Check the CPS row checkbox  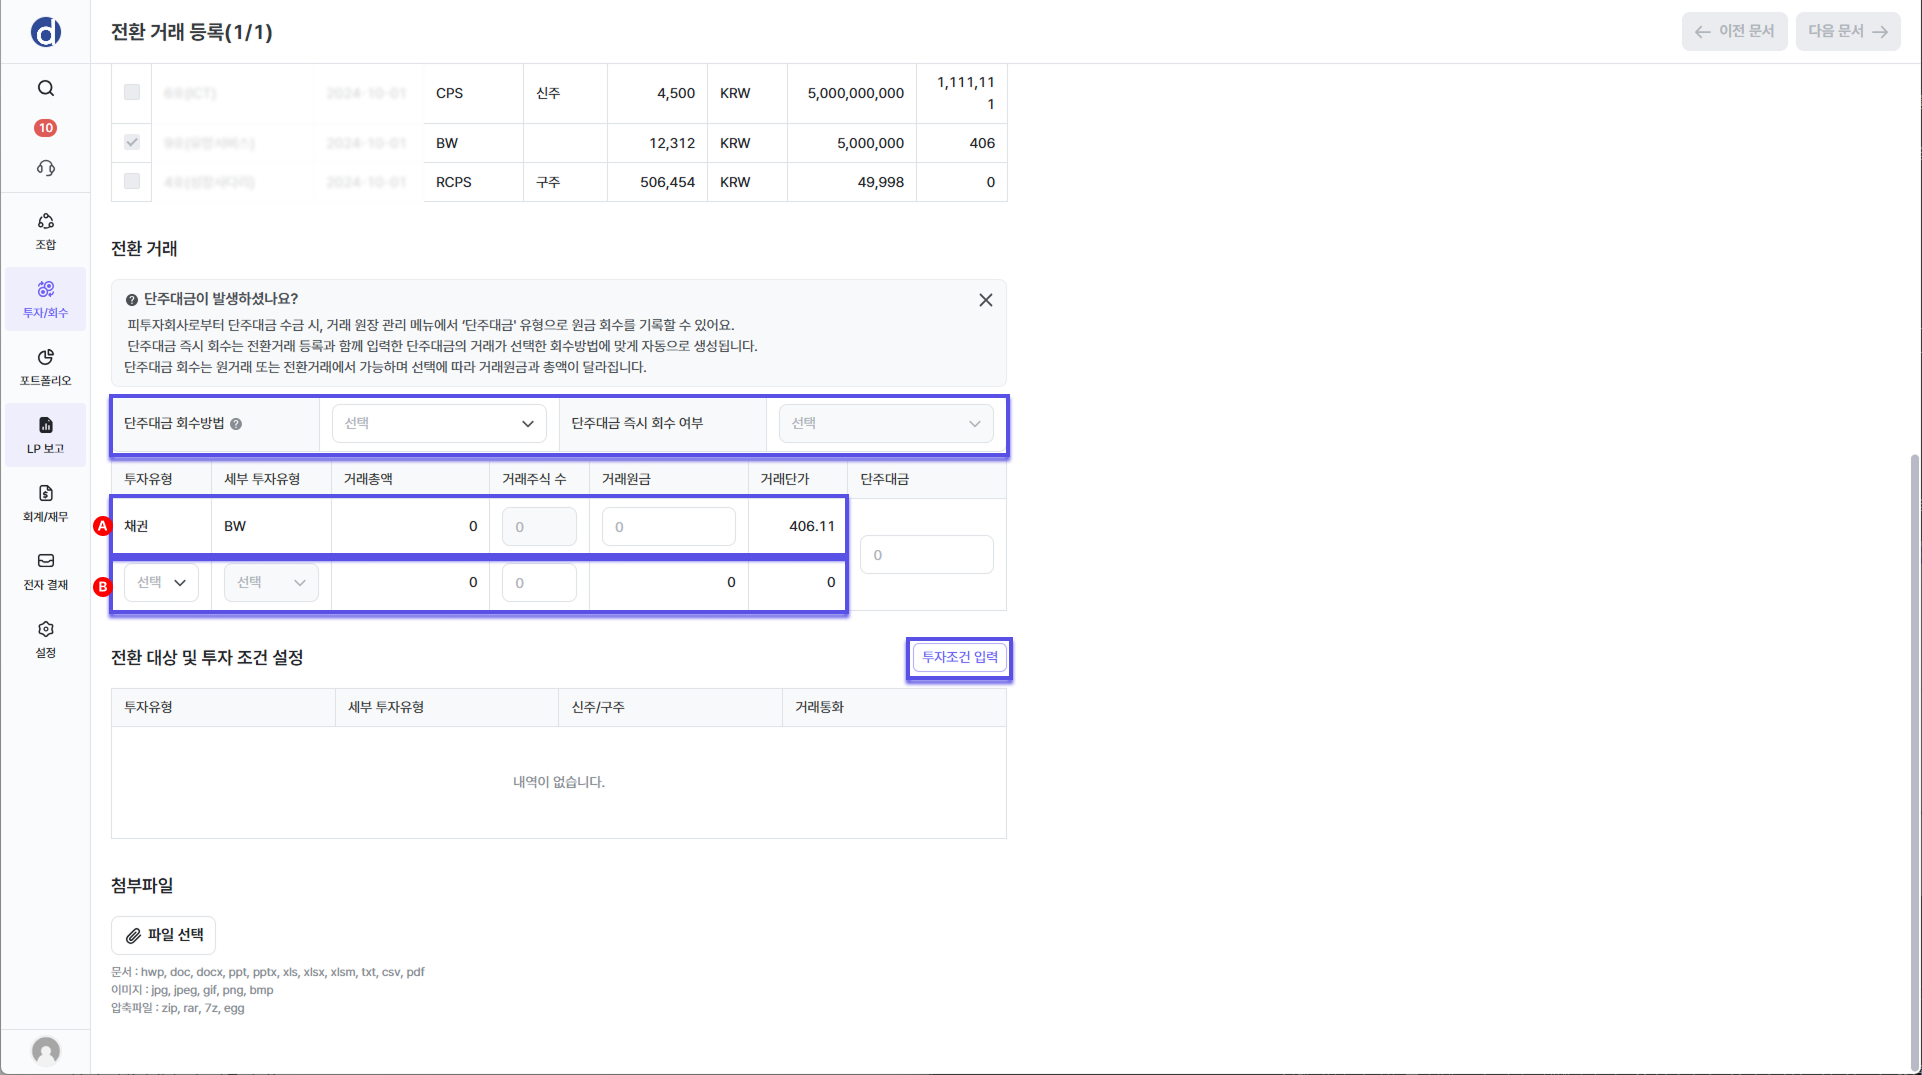click(132, 92)
